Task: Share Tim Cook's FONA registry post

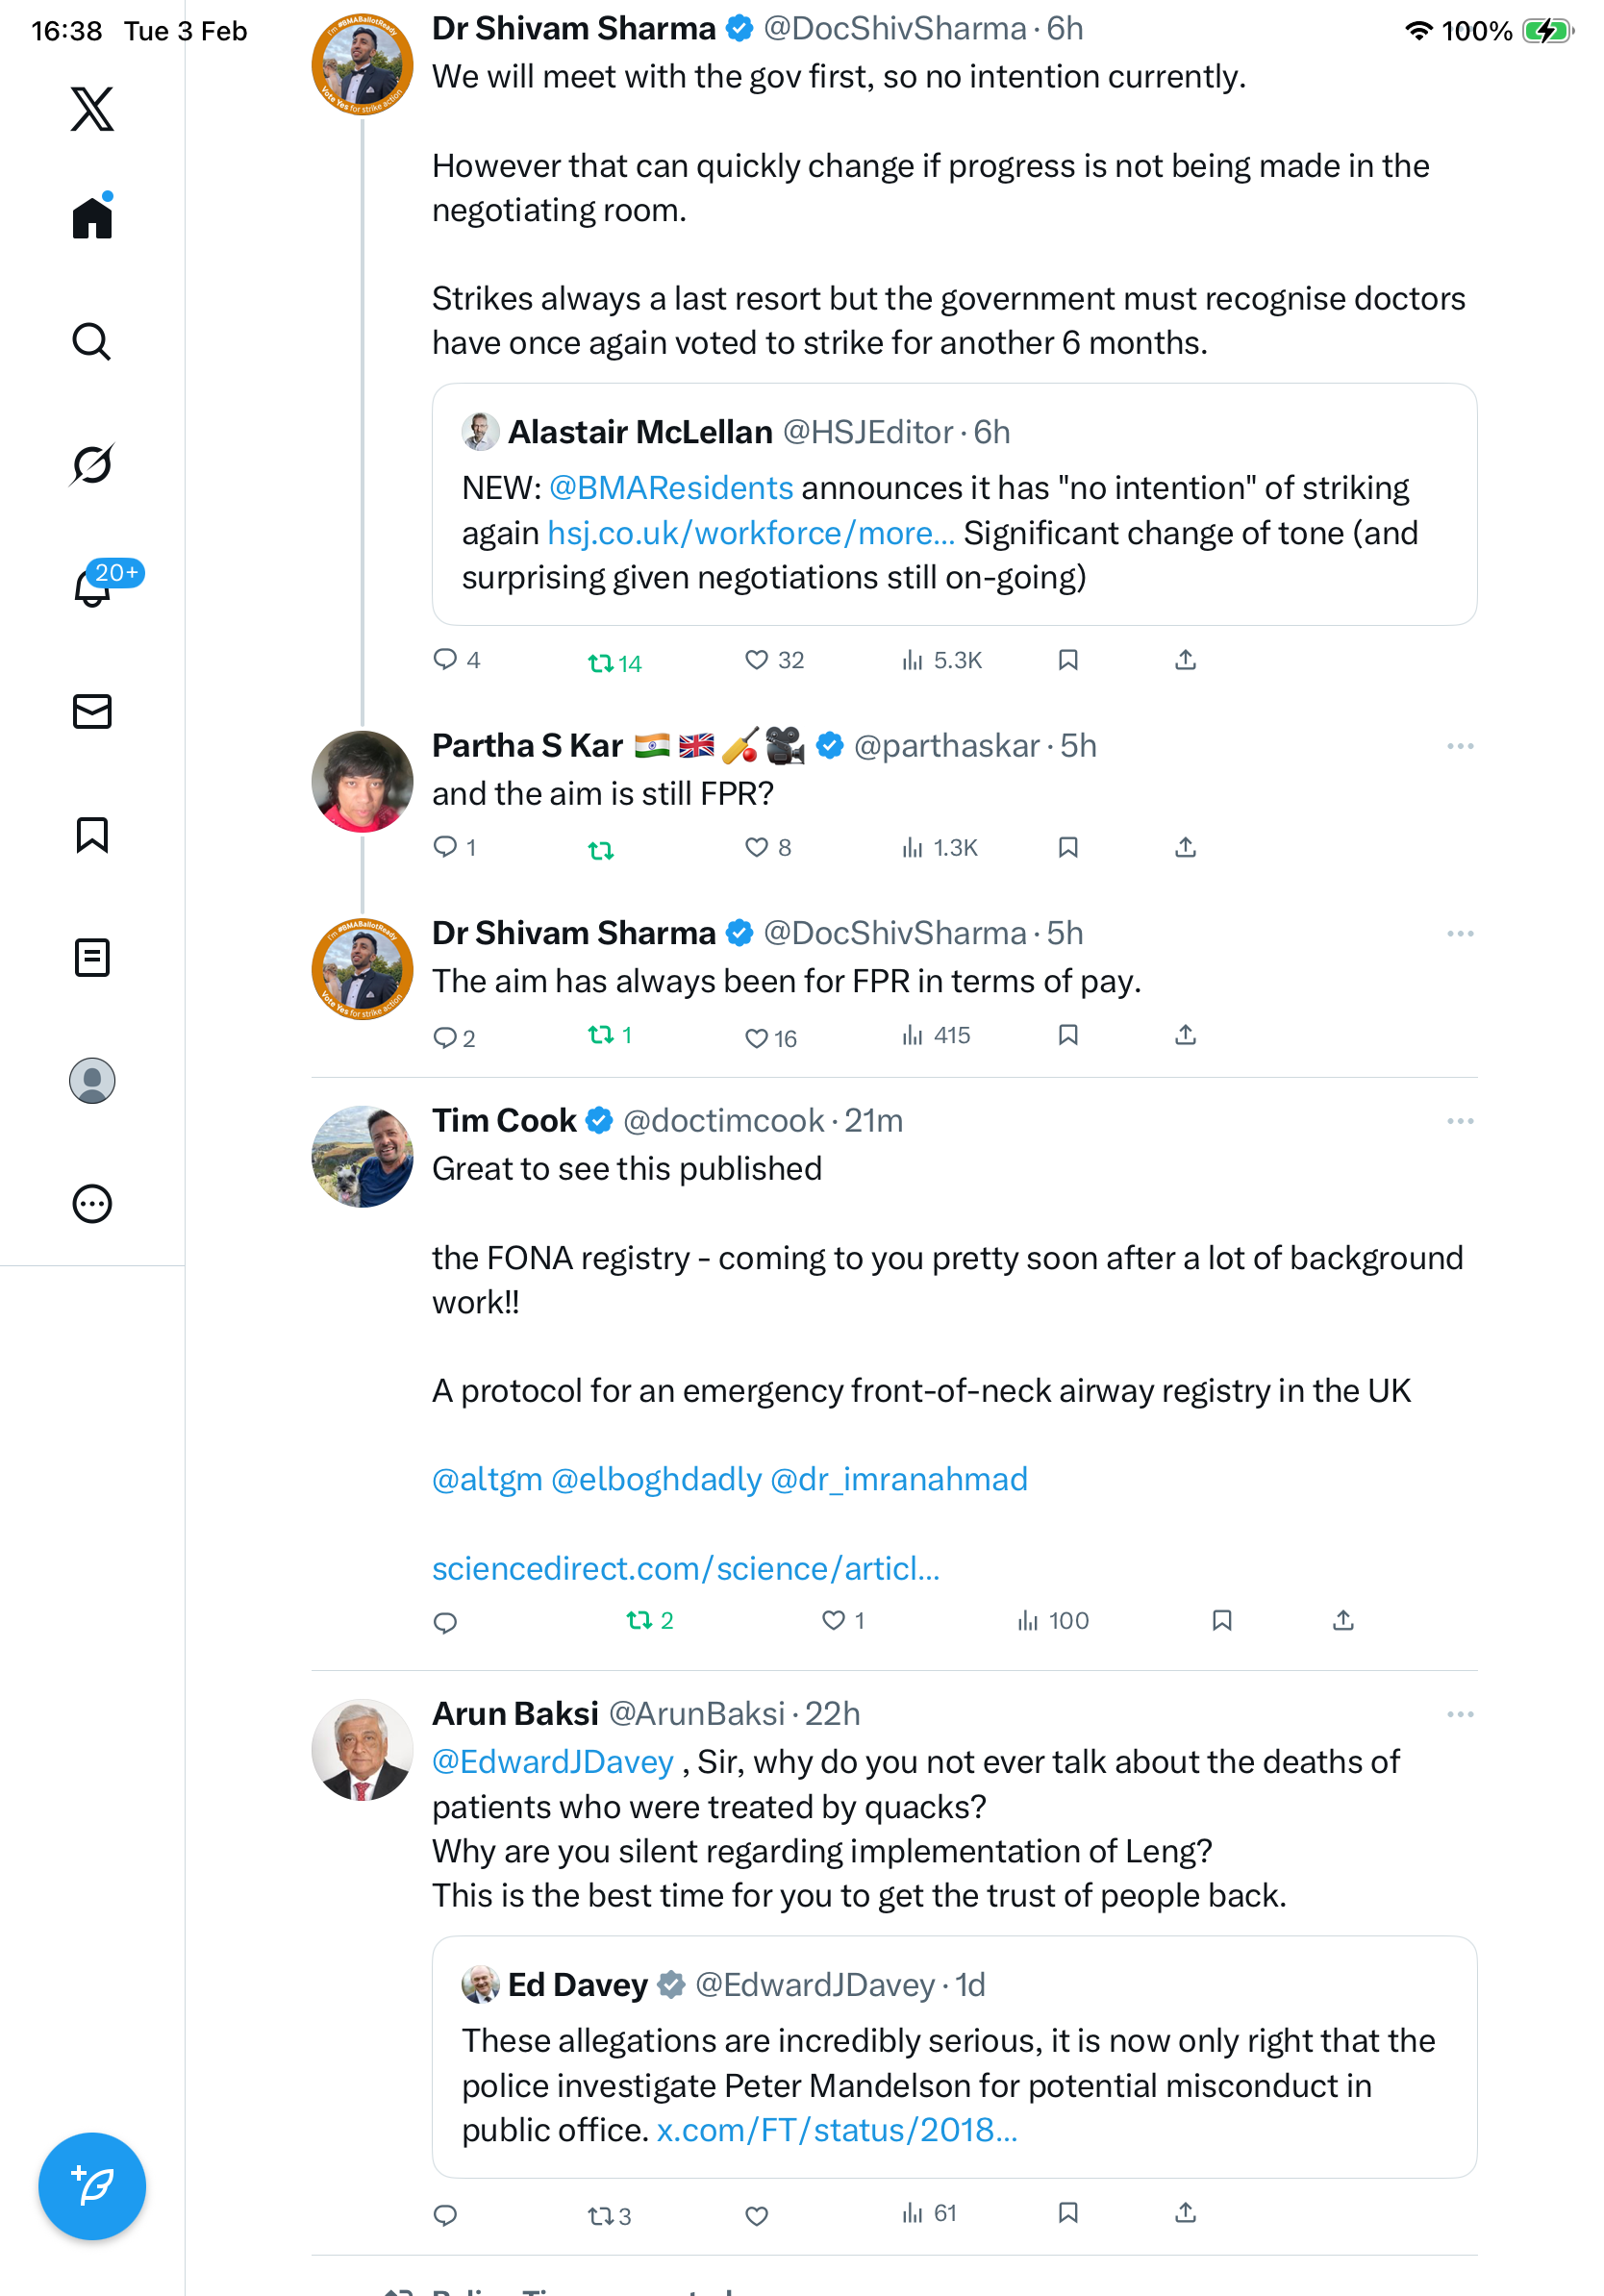Action: 1343,1620
